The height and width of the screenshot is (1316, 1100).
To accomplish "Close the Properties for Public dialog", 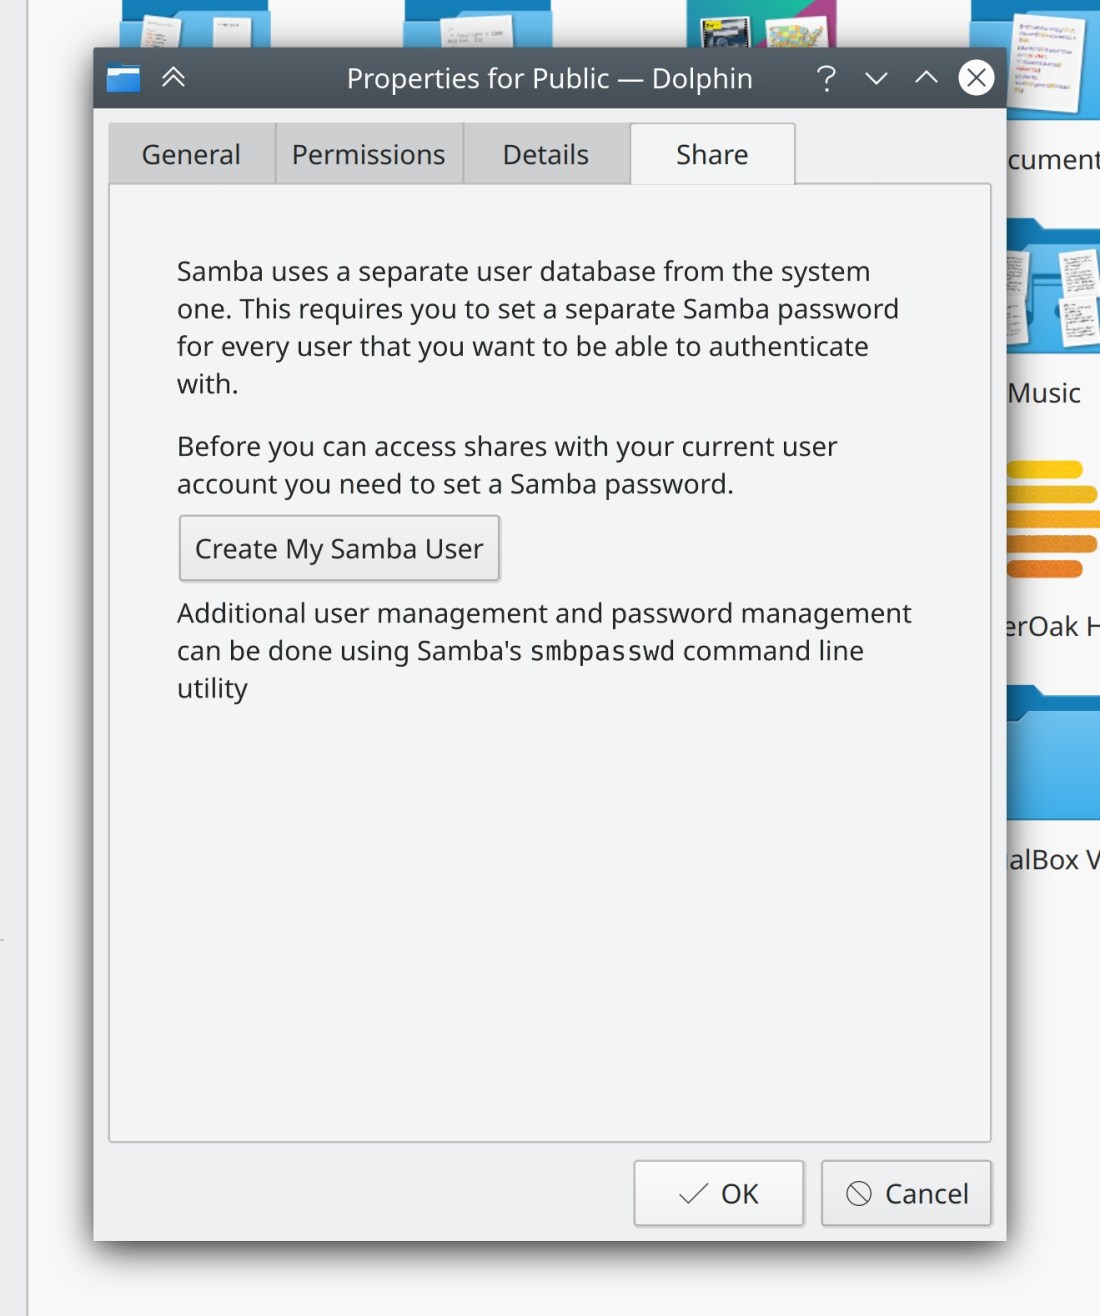I will (976, 78).
